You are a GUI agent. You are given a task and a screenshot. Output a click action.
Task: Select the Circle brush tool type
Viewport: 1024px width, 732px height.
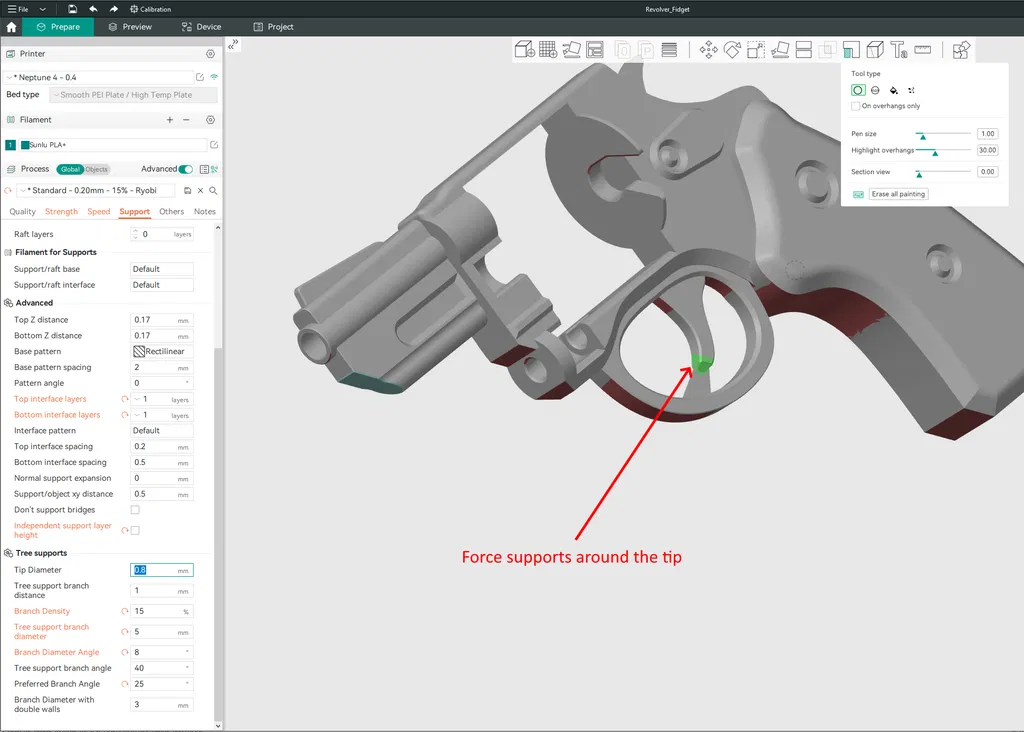[x=858, y=90]
